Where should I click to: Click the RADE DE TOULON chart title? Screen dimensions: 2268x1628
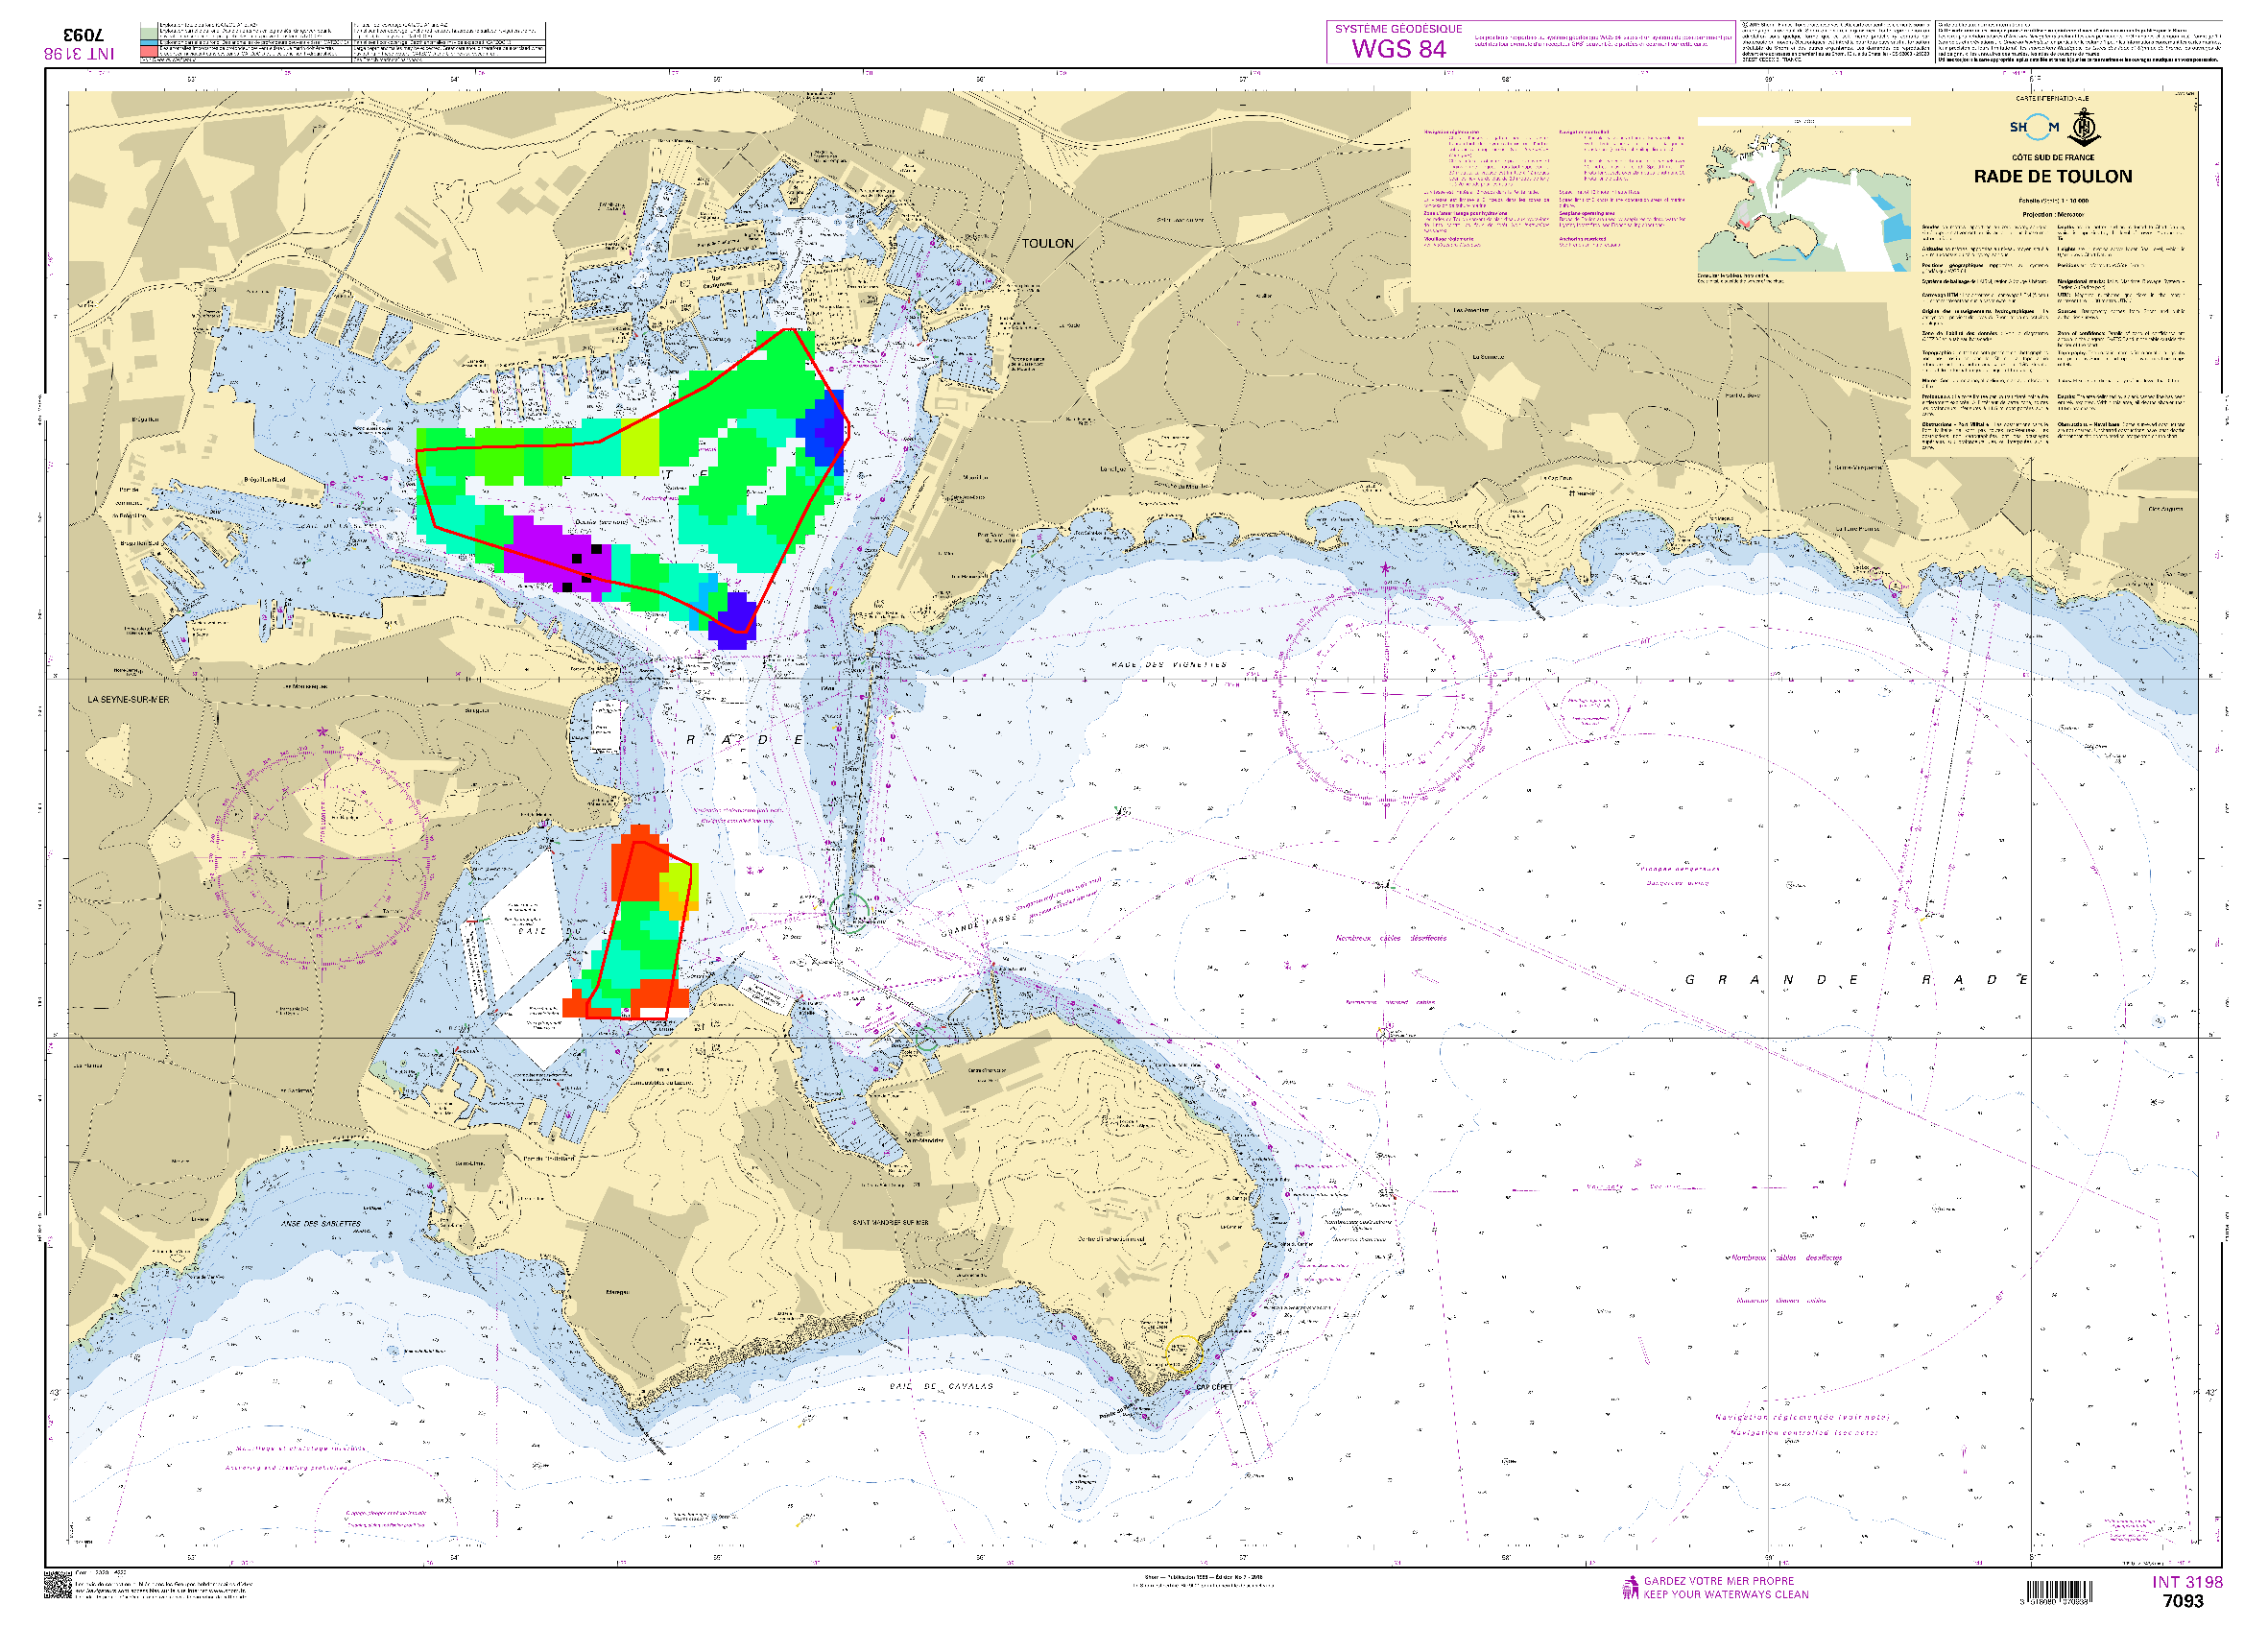coord(2052,176)
